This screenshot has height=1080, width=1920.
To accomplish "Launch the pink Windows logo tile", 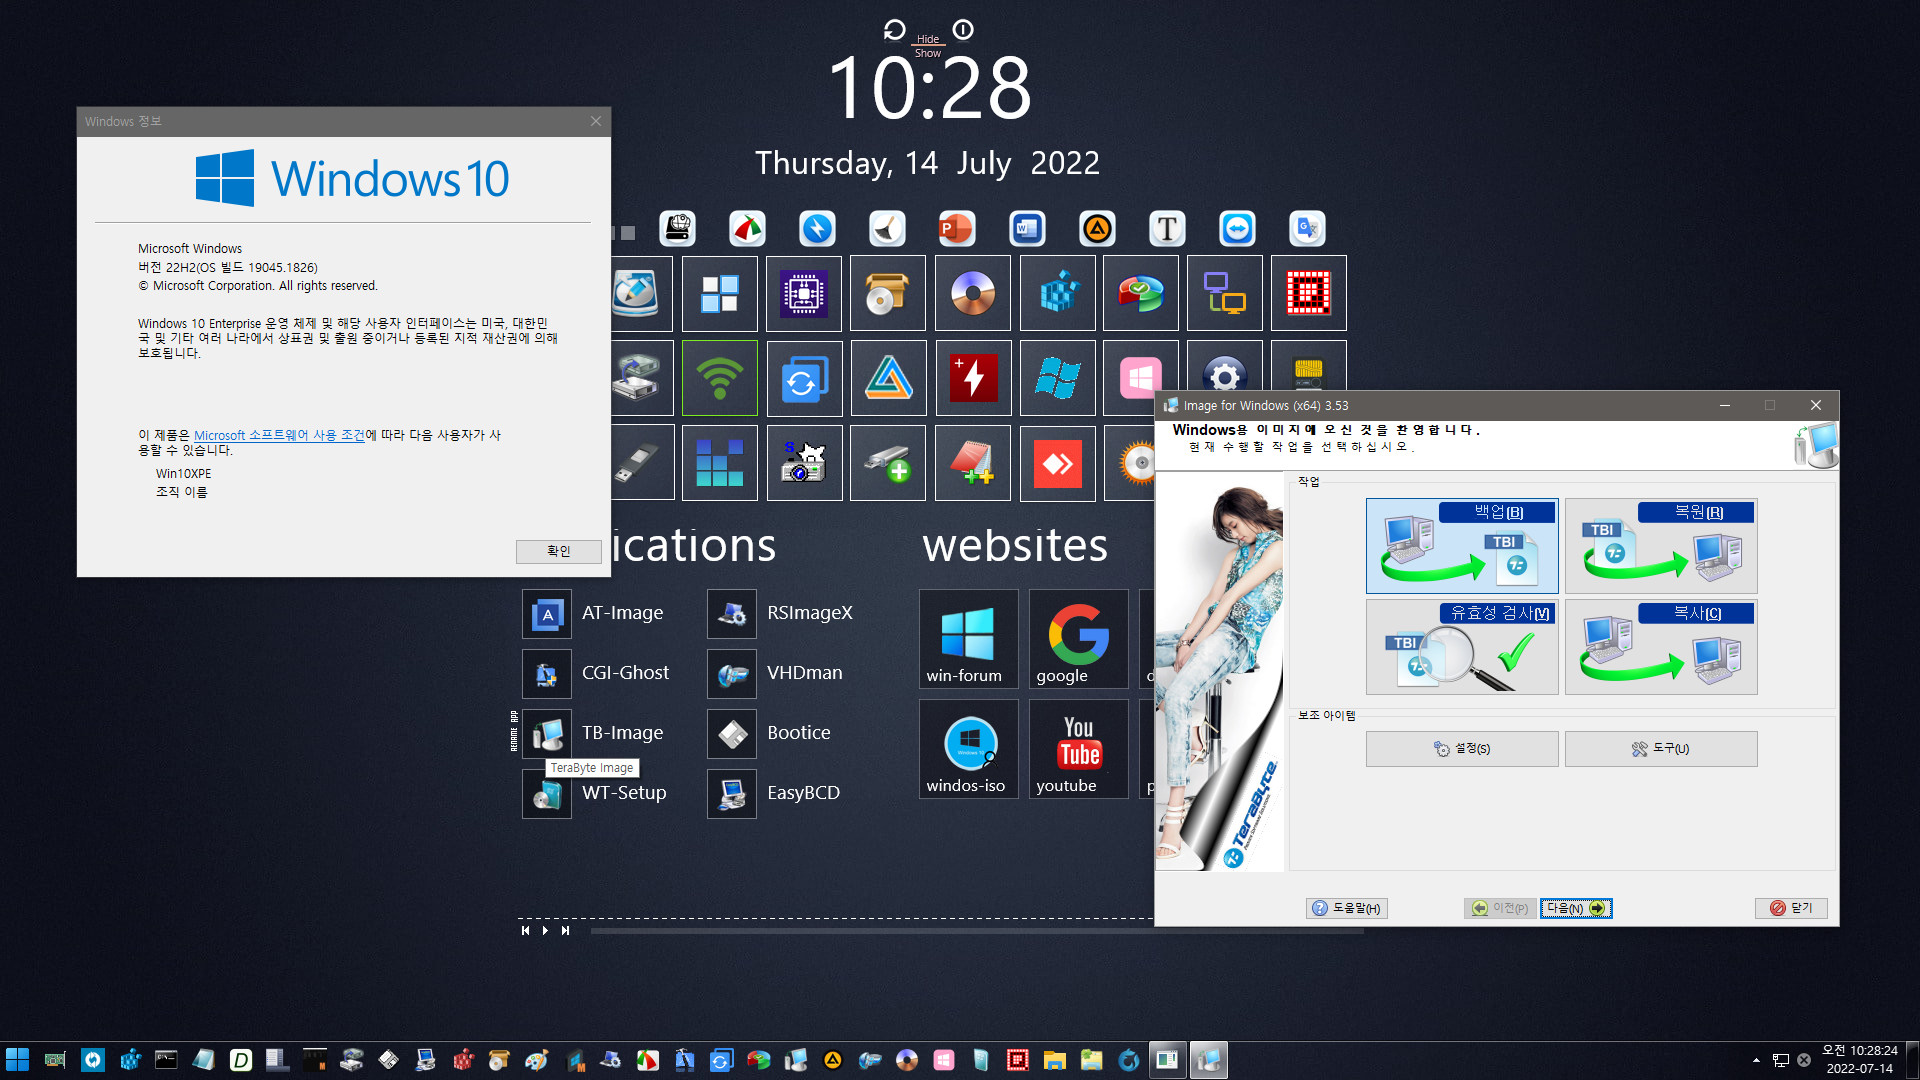I will click(1141, 378).
